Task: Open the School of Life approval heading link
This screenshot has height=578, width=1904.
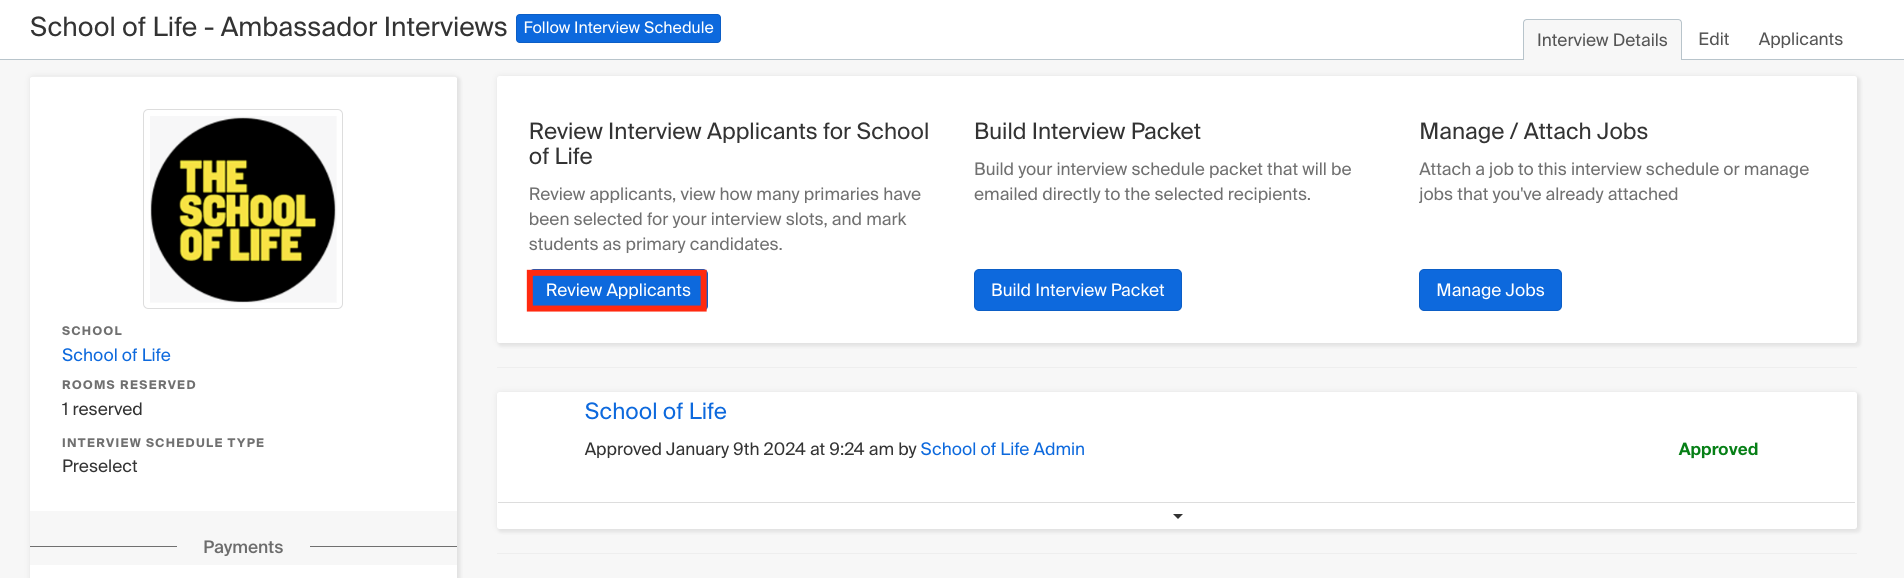Action: tap(655, 411)
